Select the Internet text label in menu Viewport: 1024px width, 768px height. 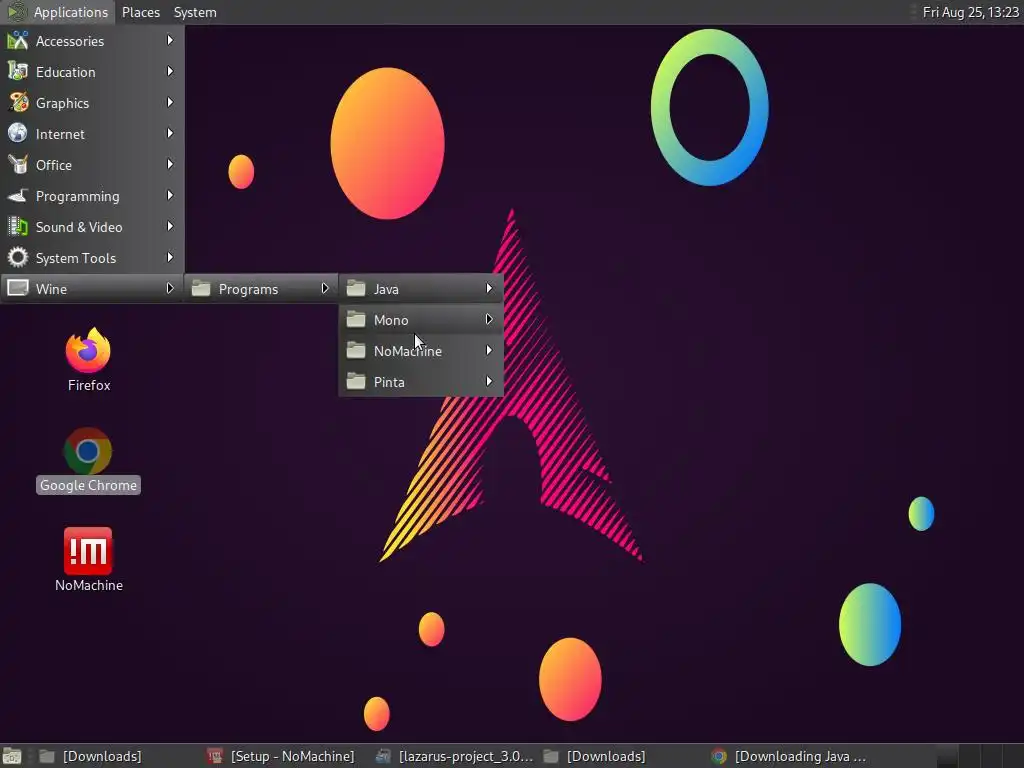(60, 134)
